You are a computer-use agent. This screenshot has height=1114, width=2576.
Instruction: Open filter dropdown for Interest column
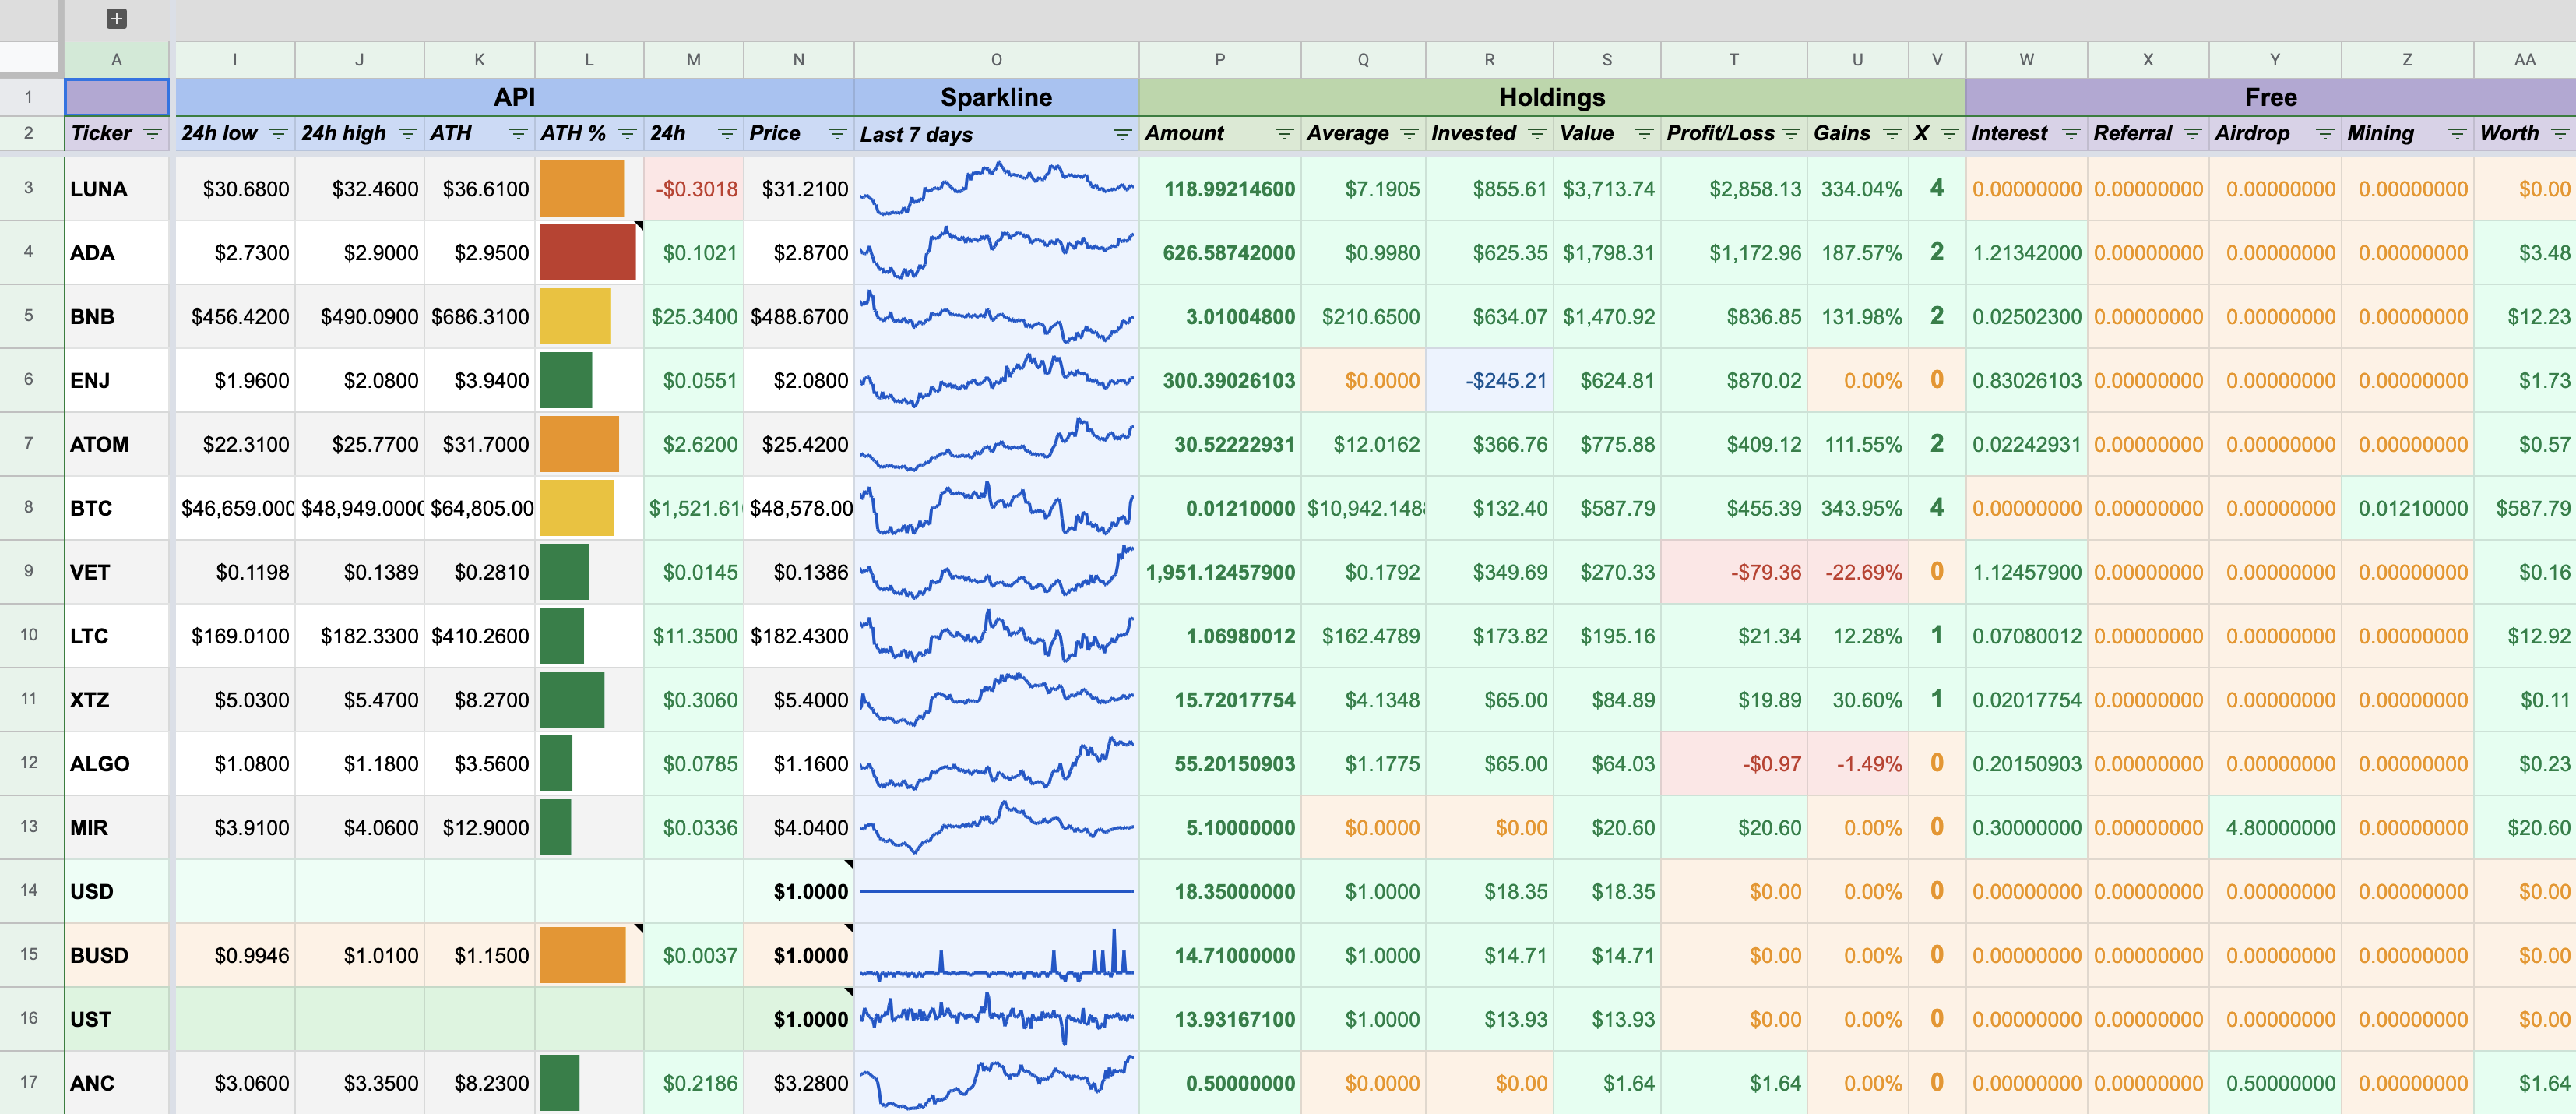coord(2071,134)
